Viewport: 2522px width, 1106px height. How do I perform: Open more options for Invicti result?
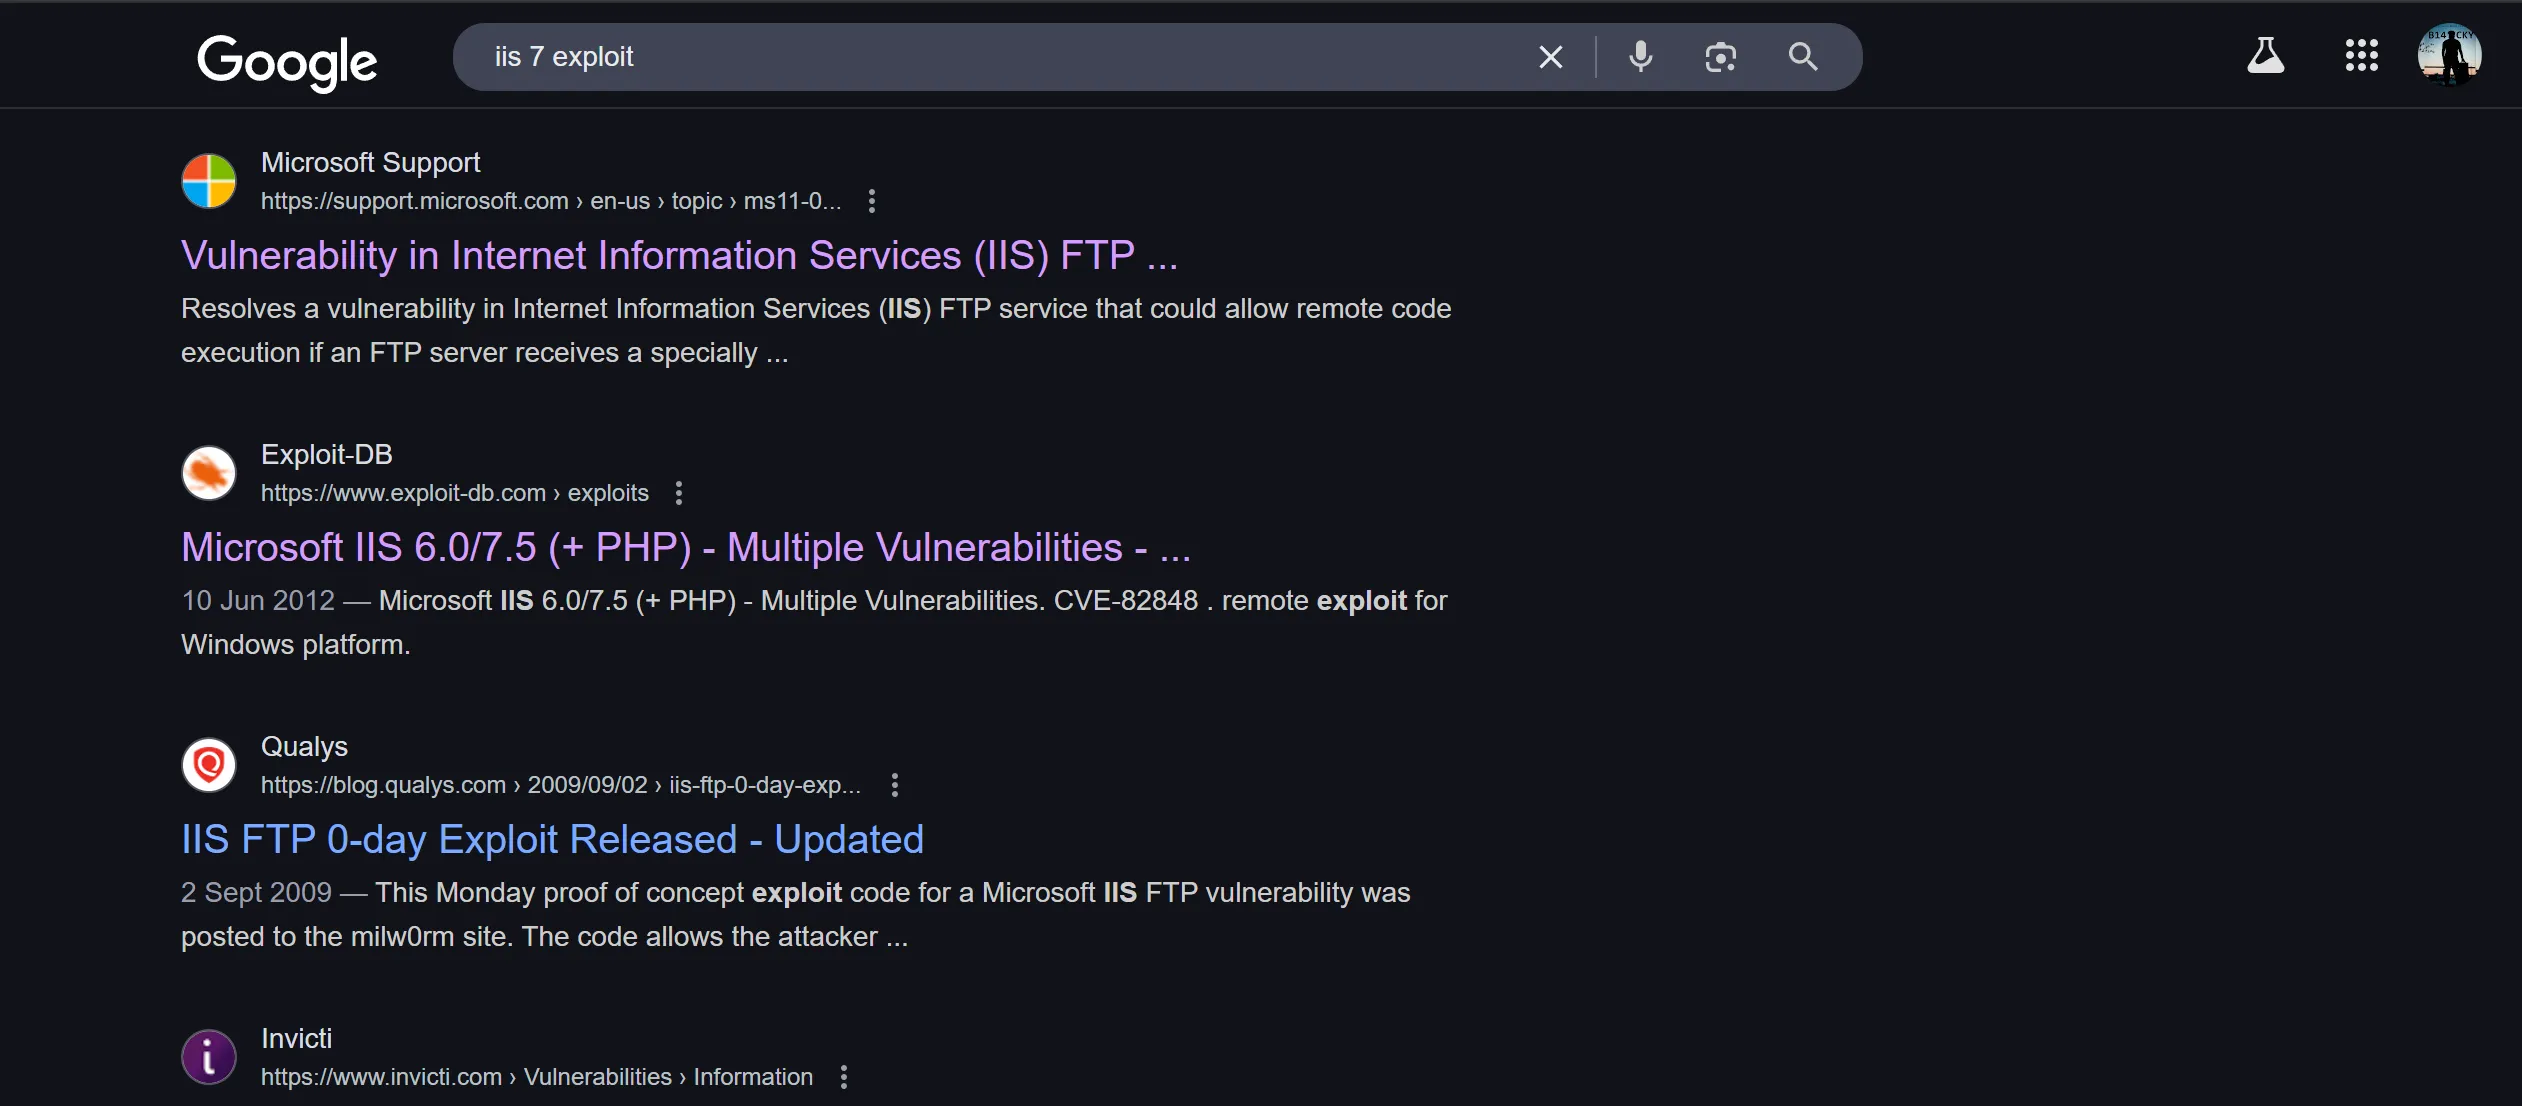pyautogui.click(x=844, y=1077)
